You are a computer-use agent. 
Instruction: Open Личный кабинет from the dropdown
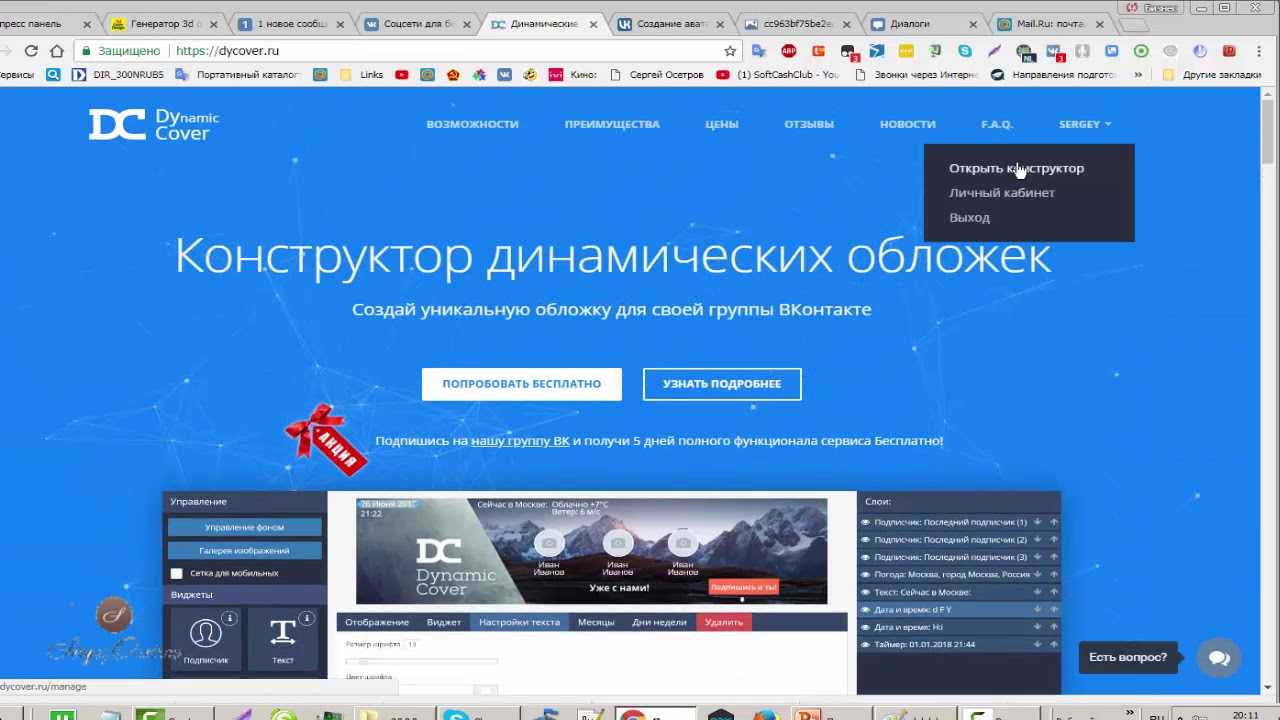click(1002, 193)
